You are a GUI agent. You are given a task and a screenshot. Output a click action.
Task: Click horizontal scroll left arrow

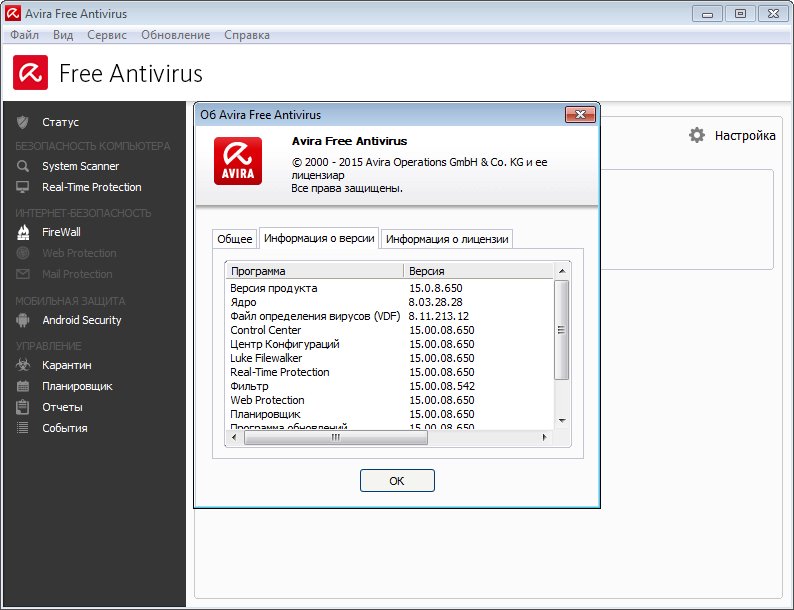pyautogui.click(x=234, y=437)
